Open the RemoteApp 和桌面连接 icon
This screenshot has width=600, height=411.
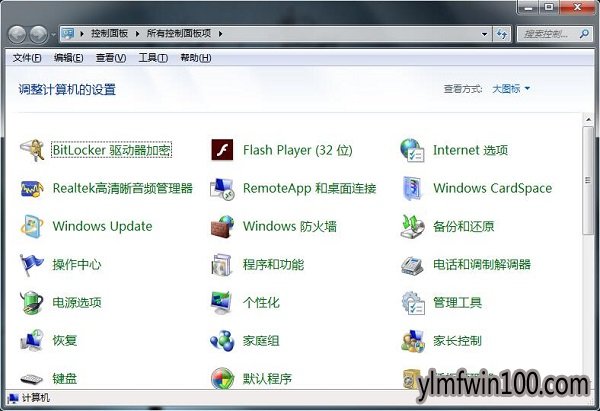coord(222,188)
